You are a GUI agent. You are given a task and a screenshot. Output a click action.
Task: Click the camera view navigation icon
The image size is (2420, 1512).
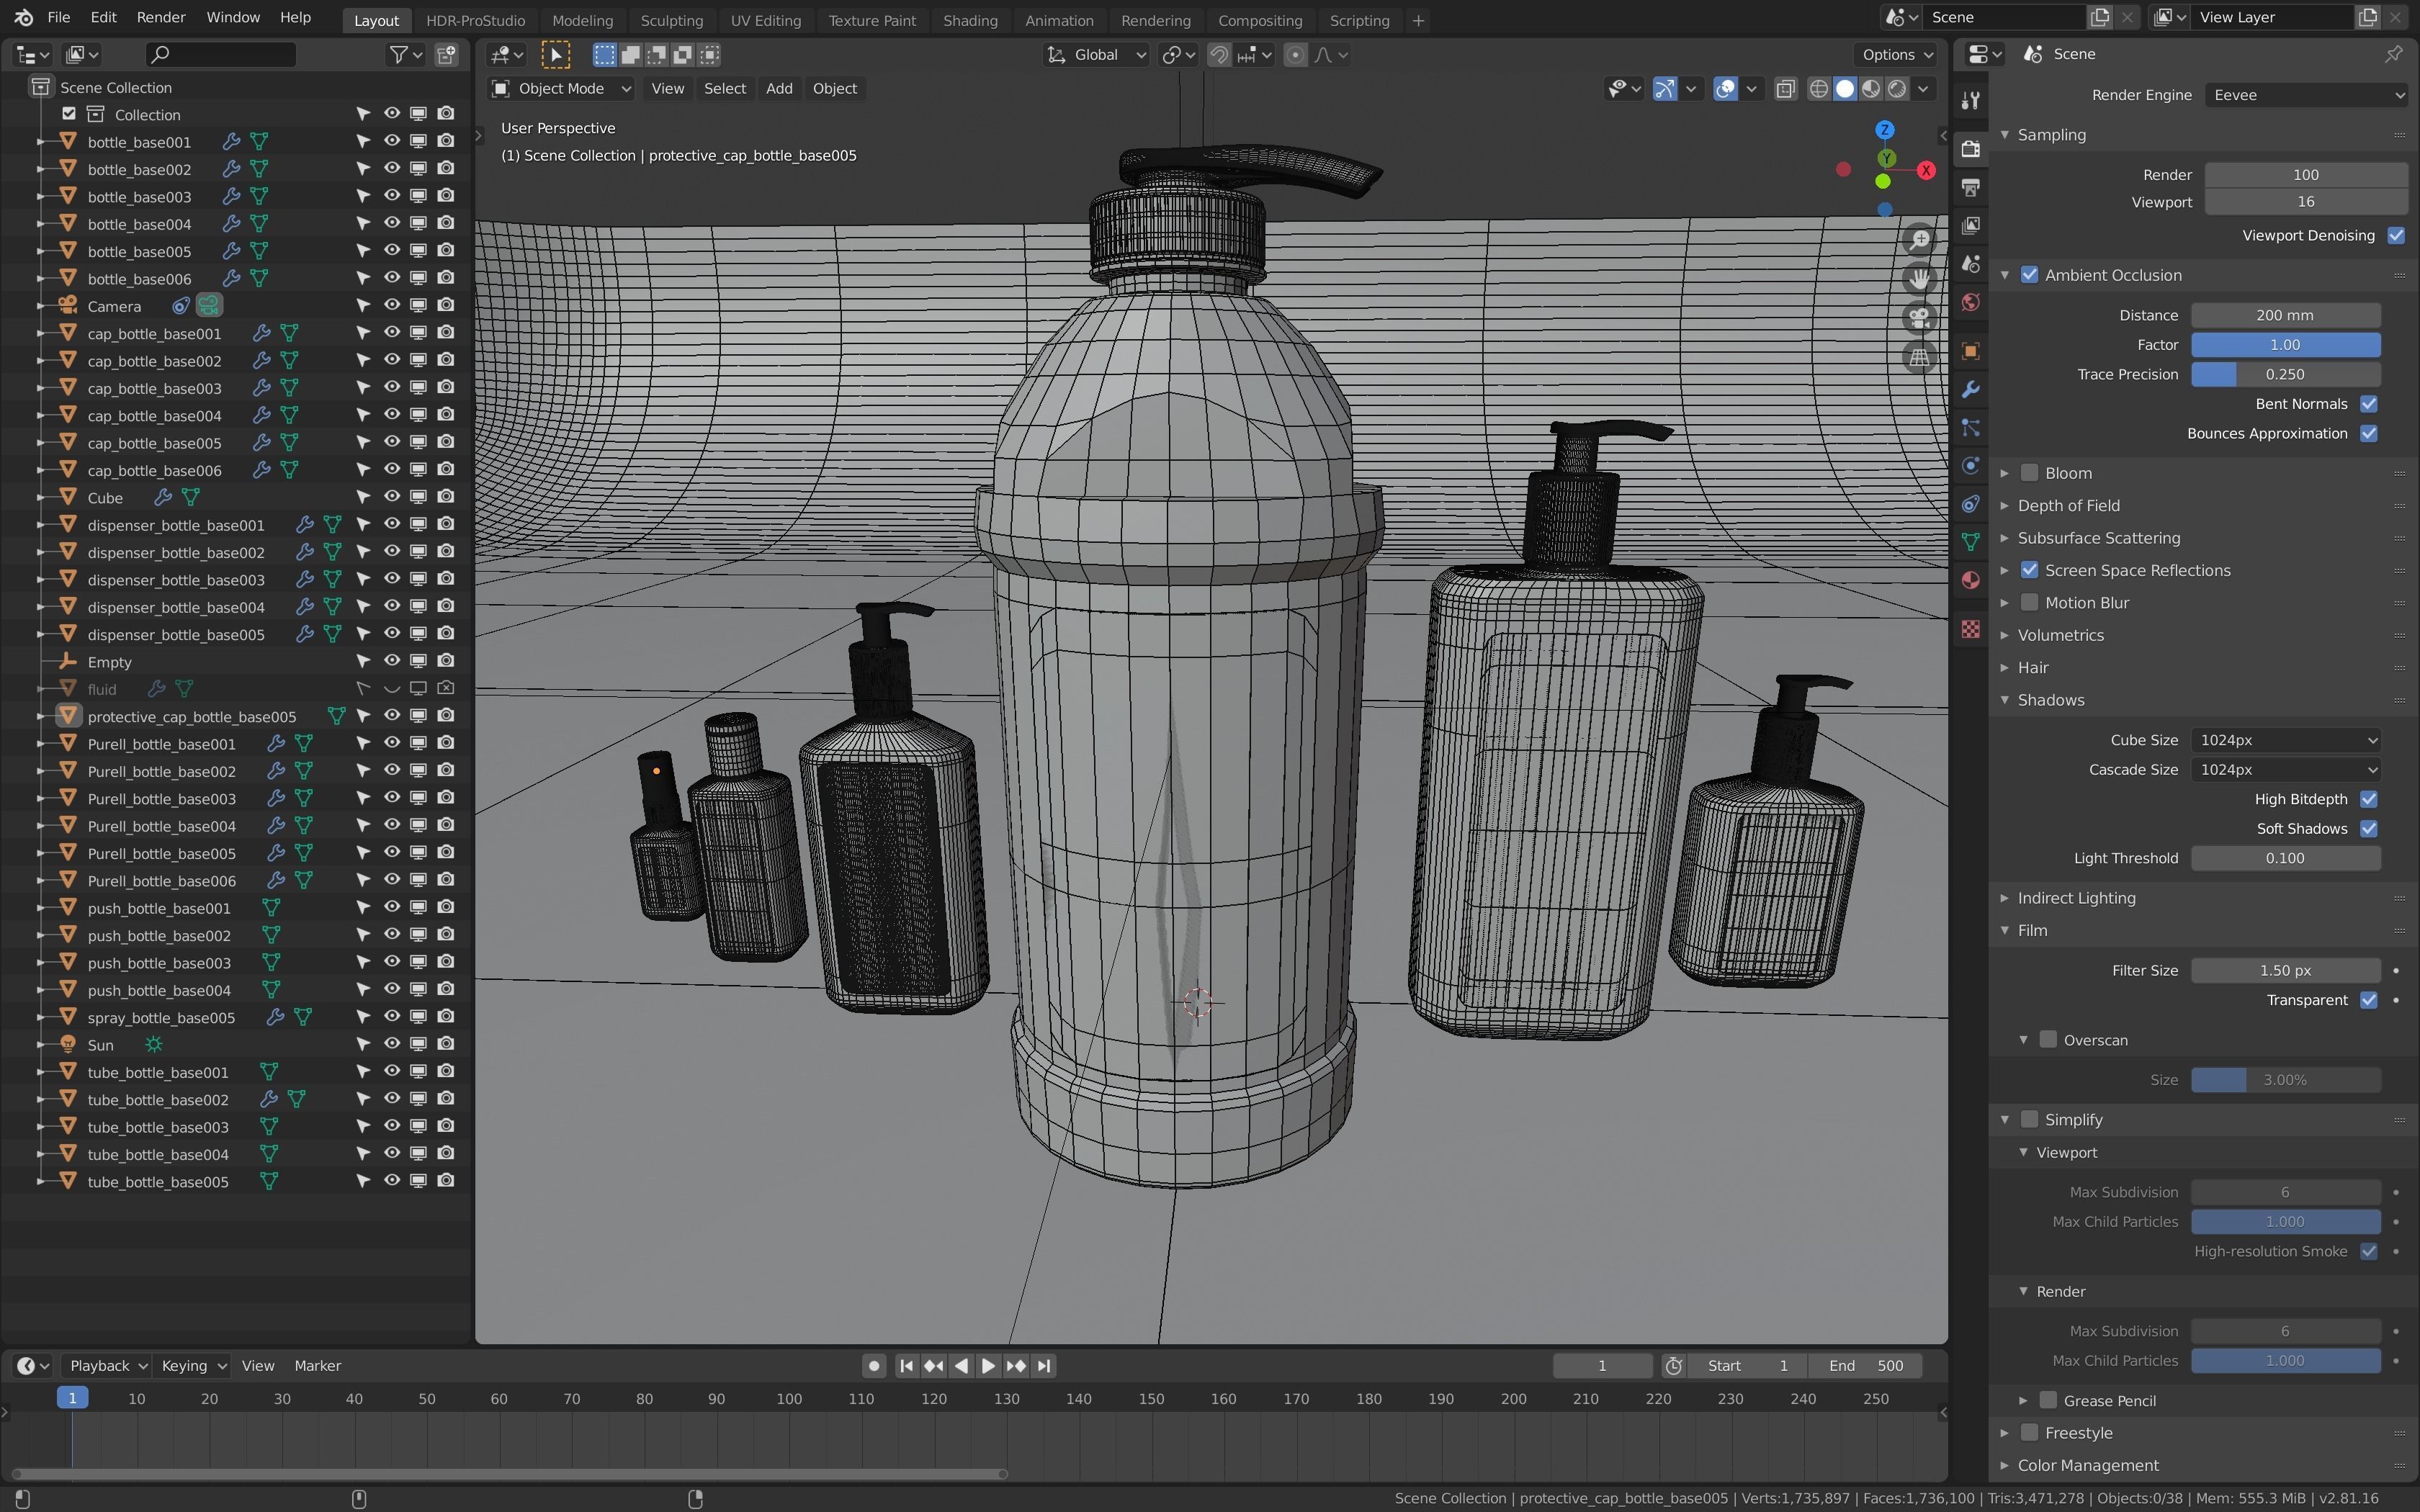click(1918, 318)
